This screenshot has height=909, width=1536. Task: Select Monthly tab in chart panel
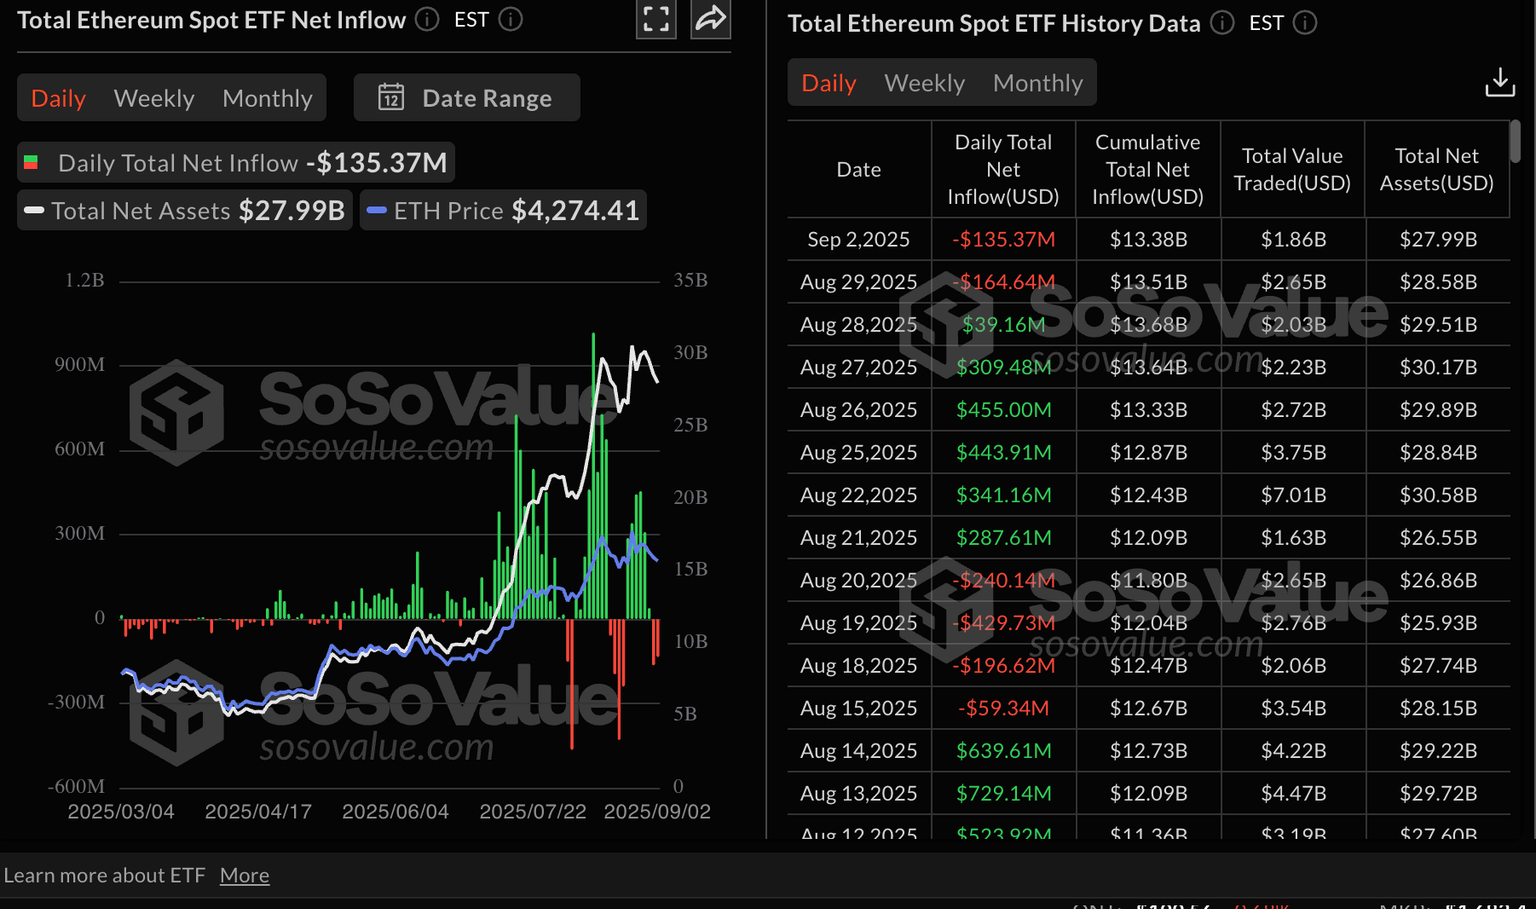pos(267,98)
